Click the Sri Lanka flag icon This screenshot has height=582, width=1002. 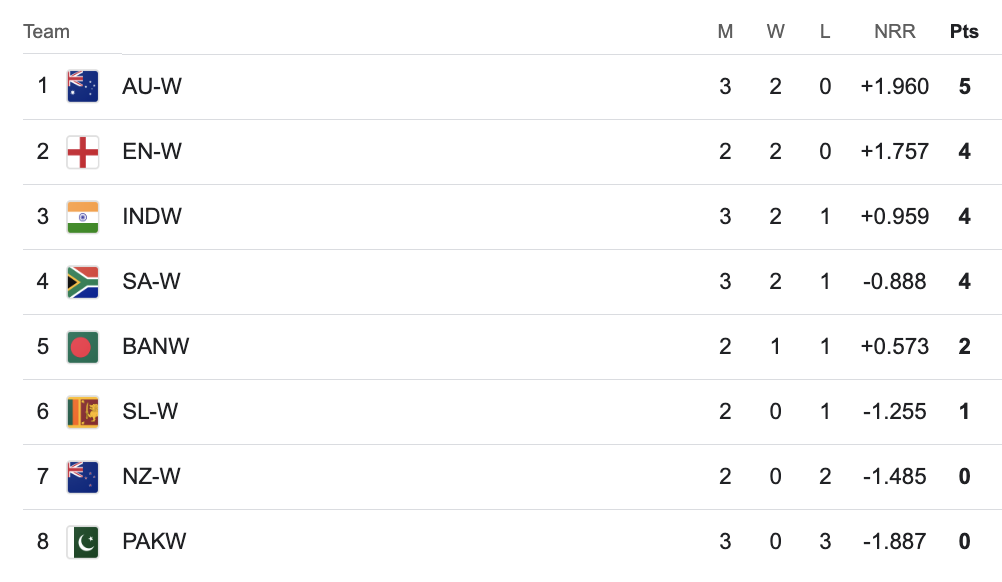[x=82, y=412]
